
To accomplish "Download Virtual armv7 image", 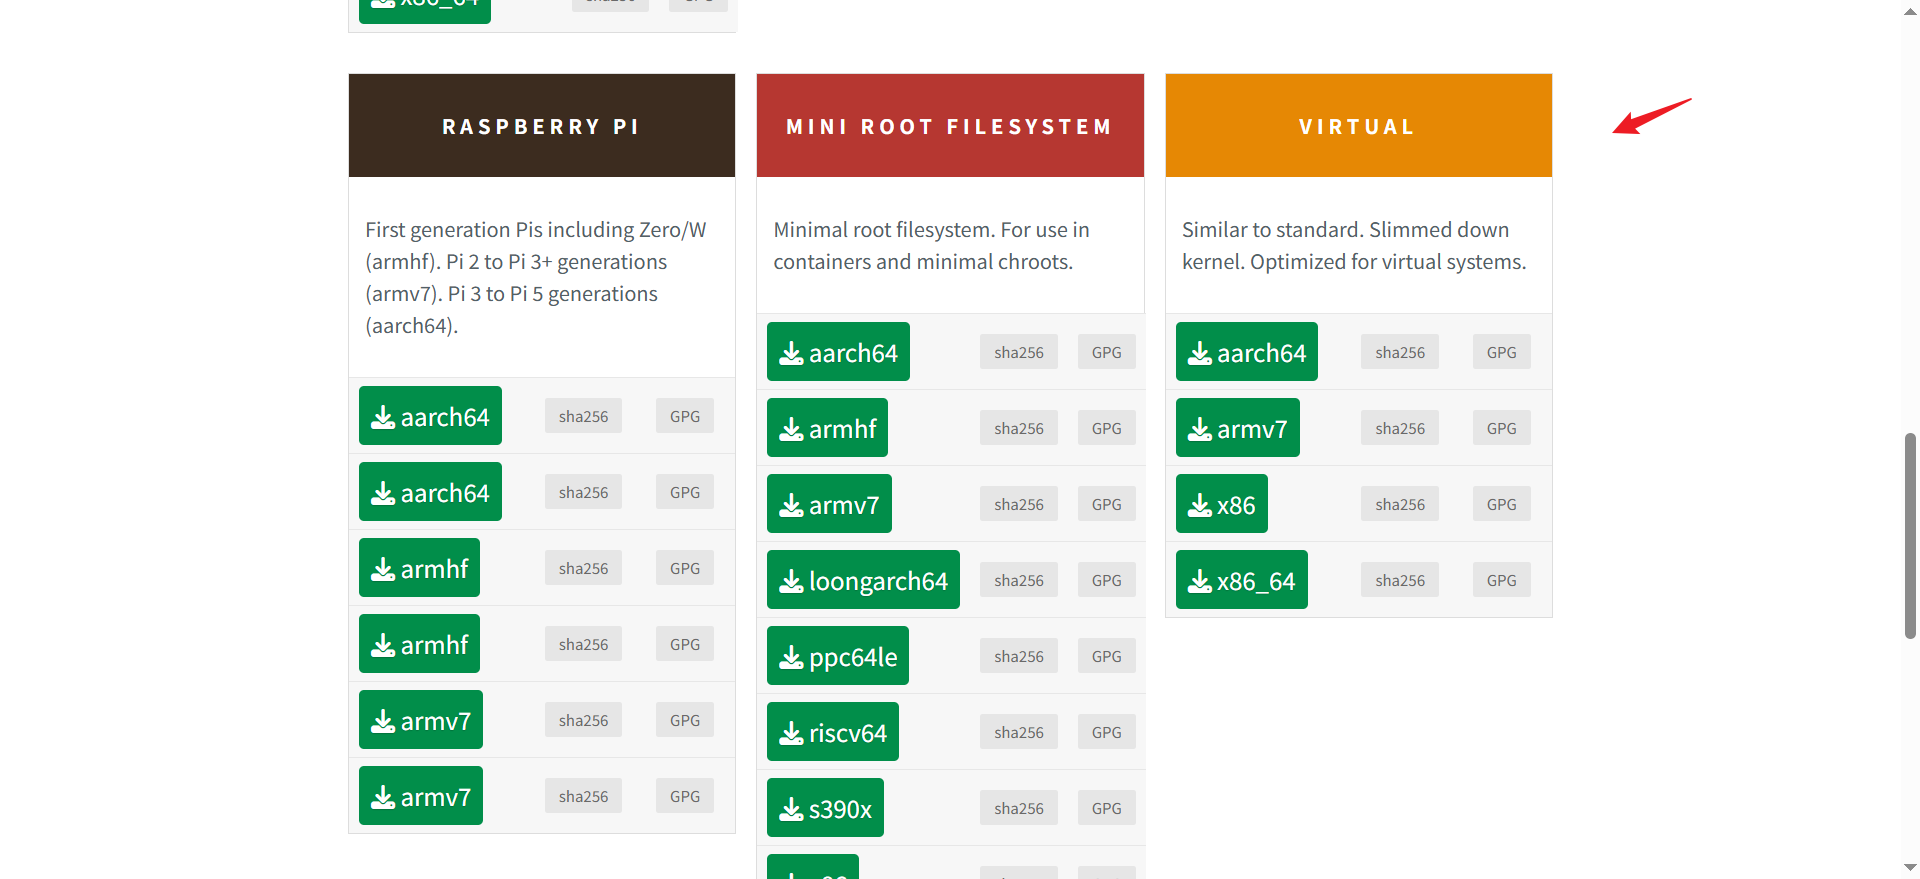I will [x=1237, y=428].
